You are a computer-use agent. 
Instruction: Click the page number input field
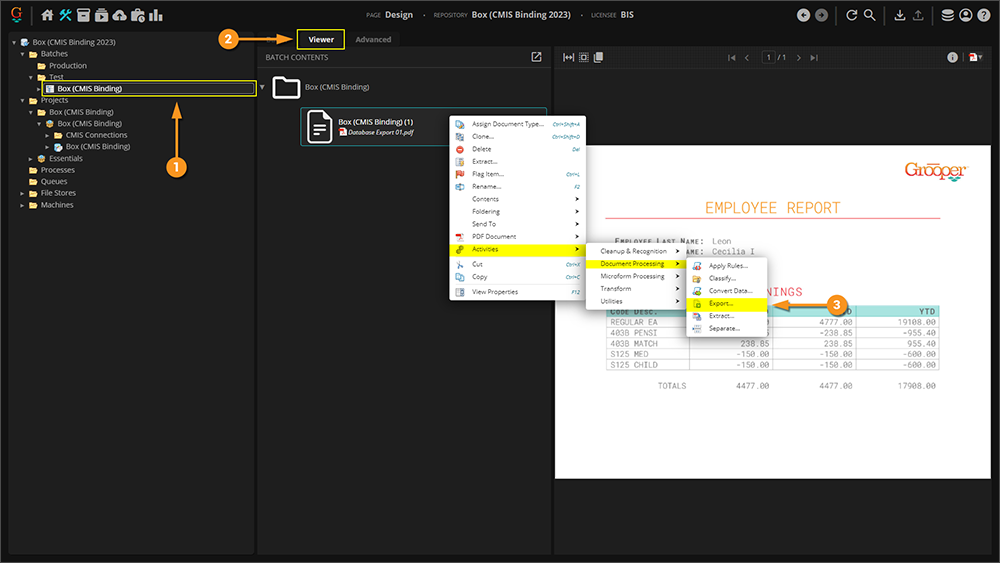[x=768, y=58]
